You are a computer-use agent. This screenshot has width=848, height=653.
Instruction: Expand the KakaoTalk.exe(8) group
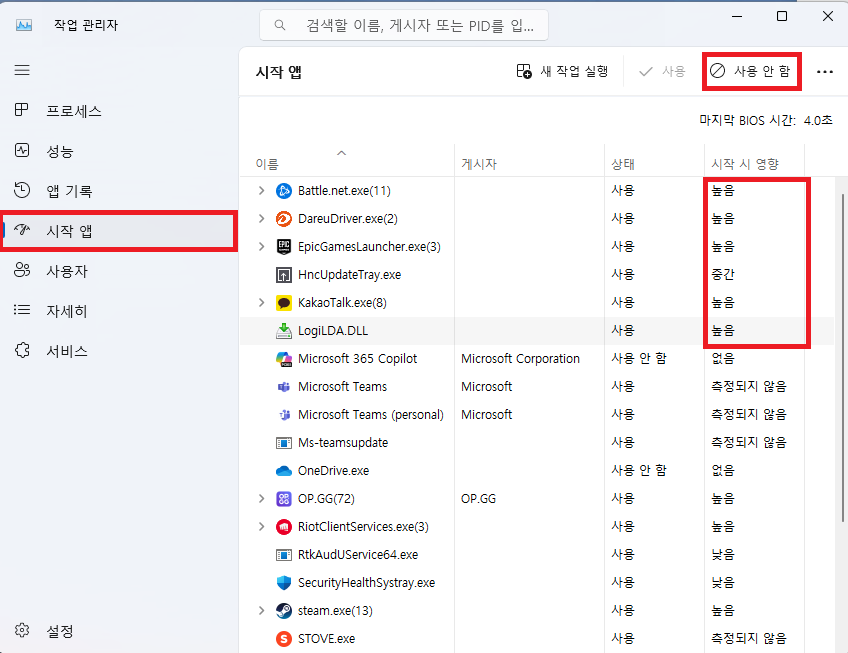262,302
